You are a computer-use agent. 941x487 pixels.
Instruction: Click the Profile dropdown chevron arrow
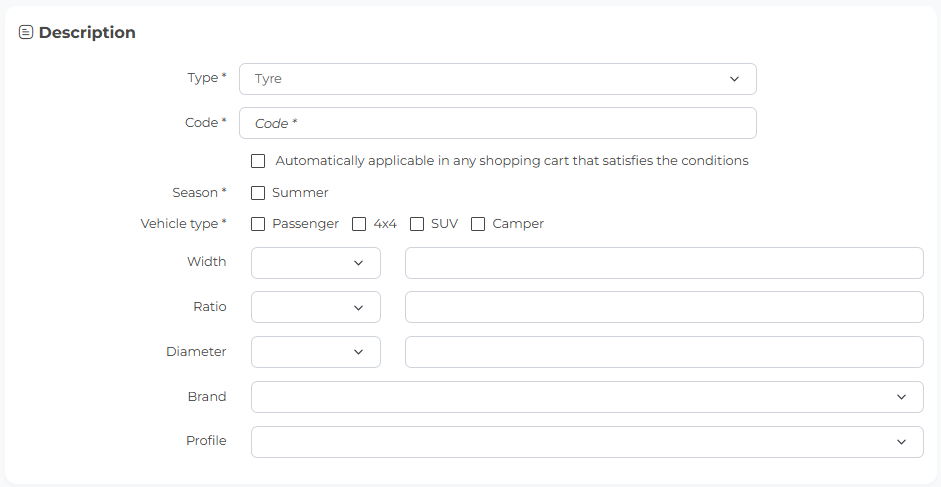(x=901, y=442)
